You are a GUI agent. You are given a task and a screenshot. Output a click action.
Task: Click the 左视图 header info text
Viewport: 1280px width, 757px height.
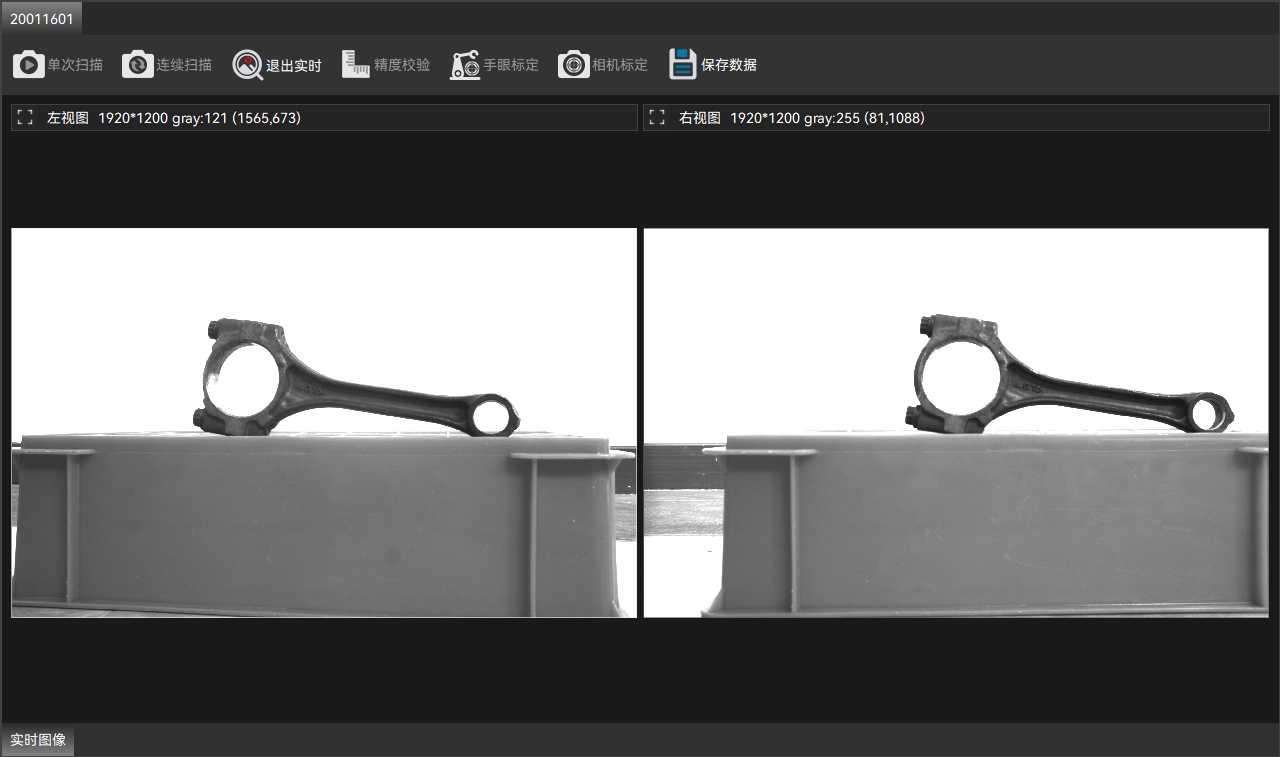click(174, 118)
